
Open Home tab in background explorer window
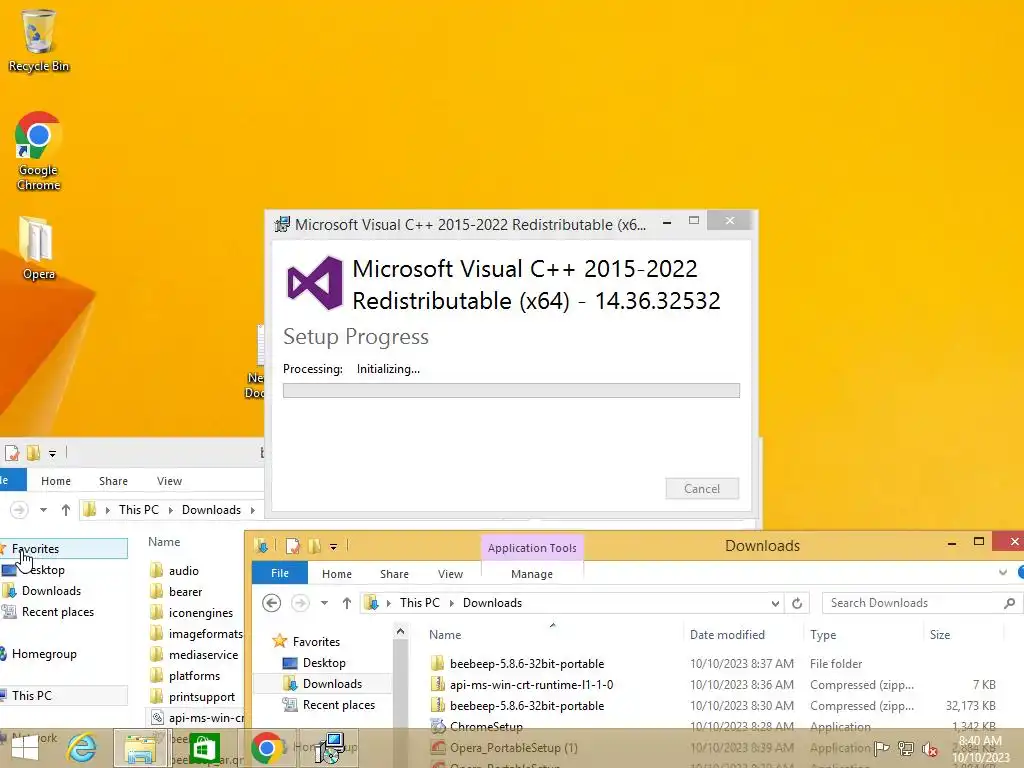point(56,481)
